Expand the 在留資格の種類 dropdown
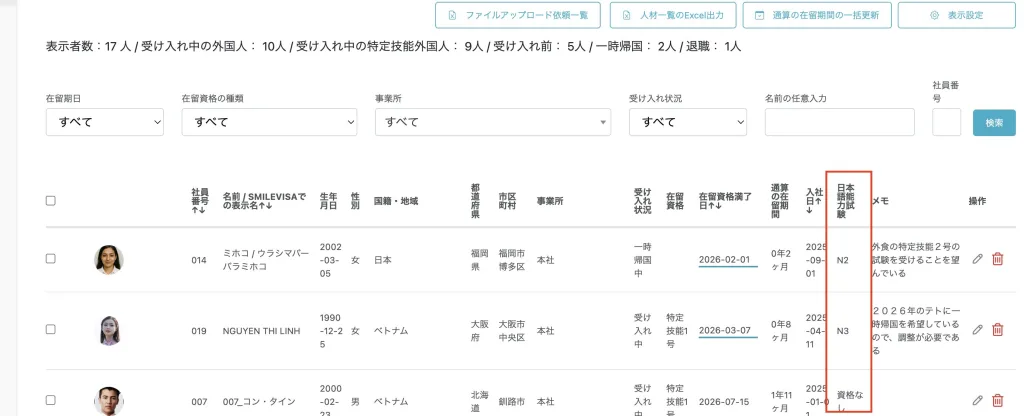Screen dimensions: 1024x416 point(268,122)
